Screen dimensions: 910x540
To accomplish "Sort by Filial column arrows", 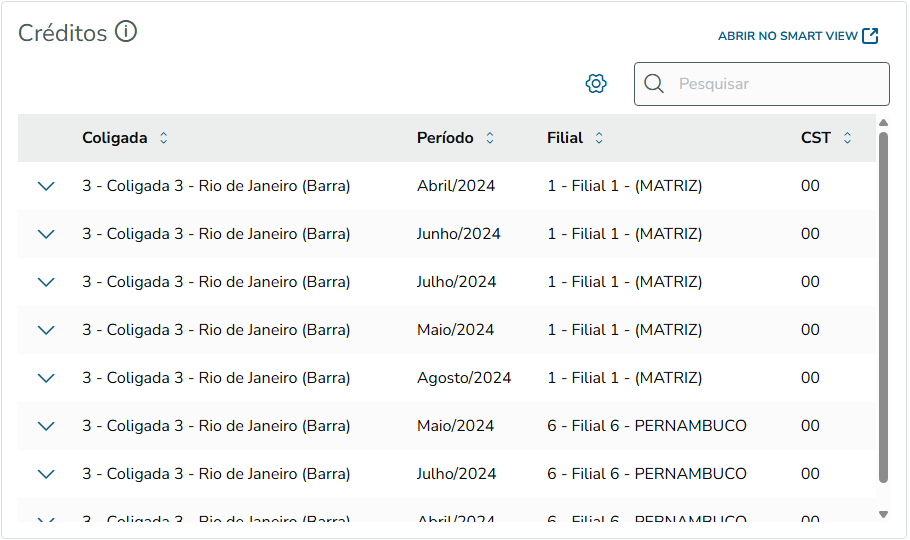I will tap(599, 138).
